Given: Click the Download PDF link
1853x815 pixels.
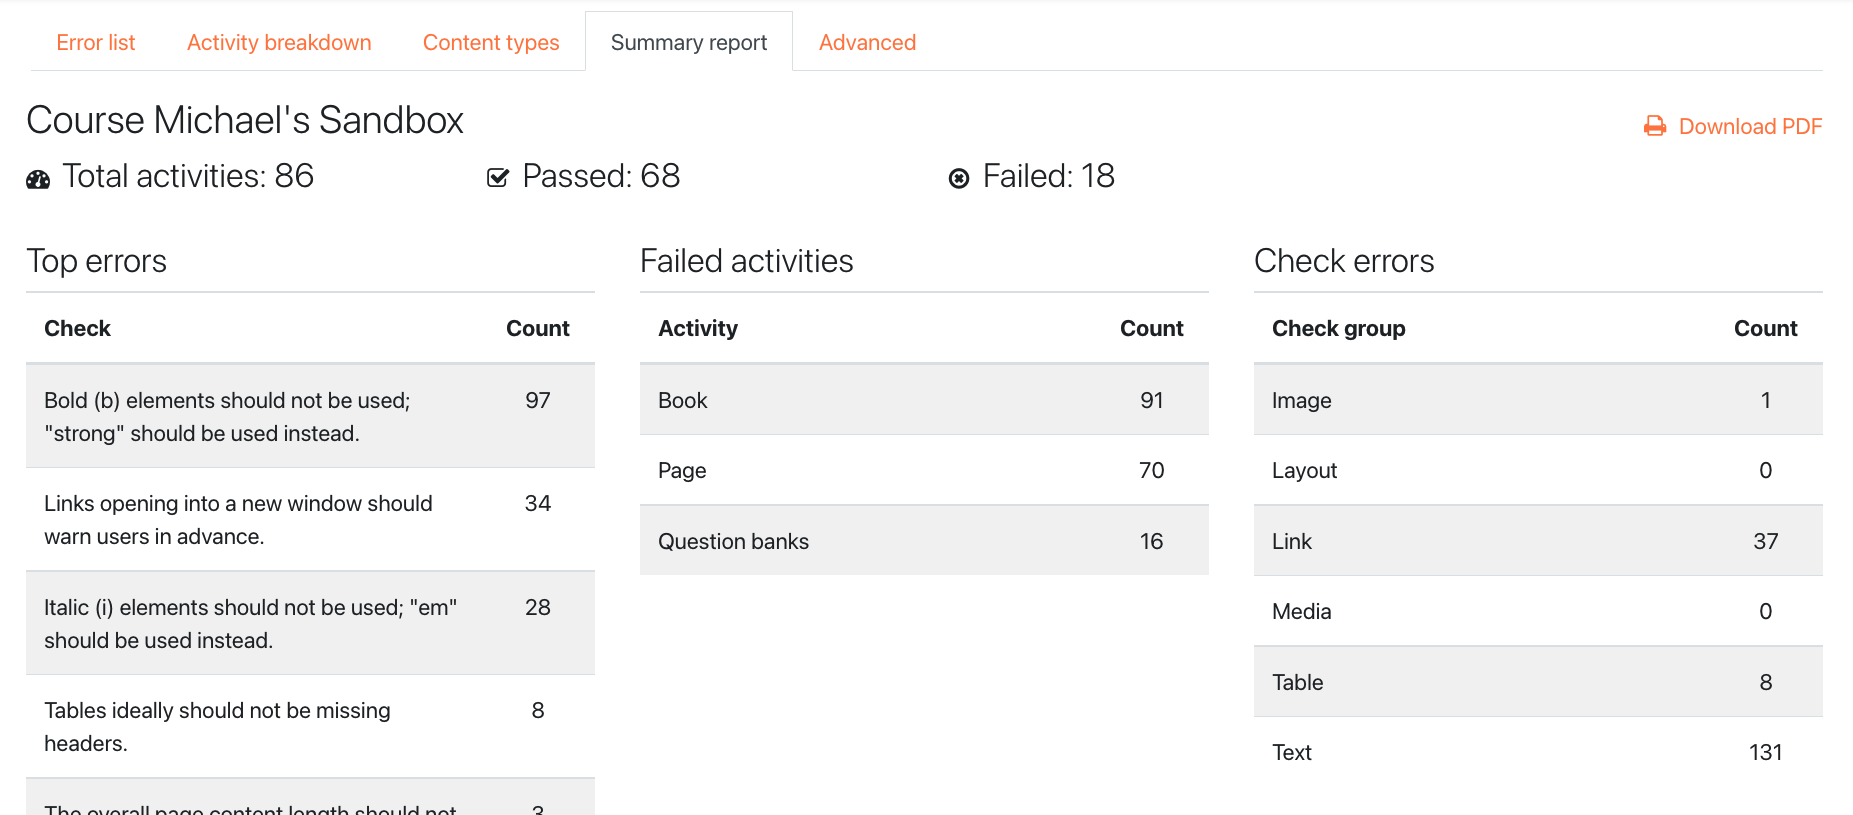Looking at the screenshot, I should [x=1750, y=127].
